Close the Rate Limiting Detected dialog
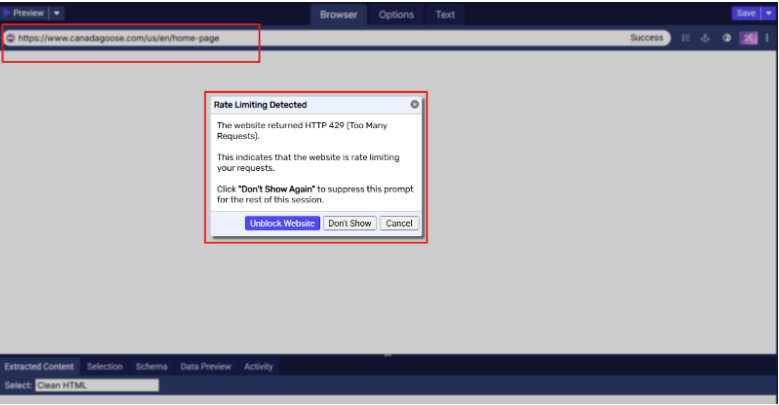This screenshot has height=405, width=779. pos(414,104)
